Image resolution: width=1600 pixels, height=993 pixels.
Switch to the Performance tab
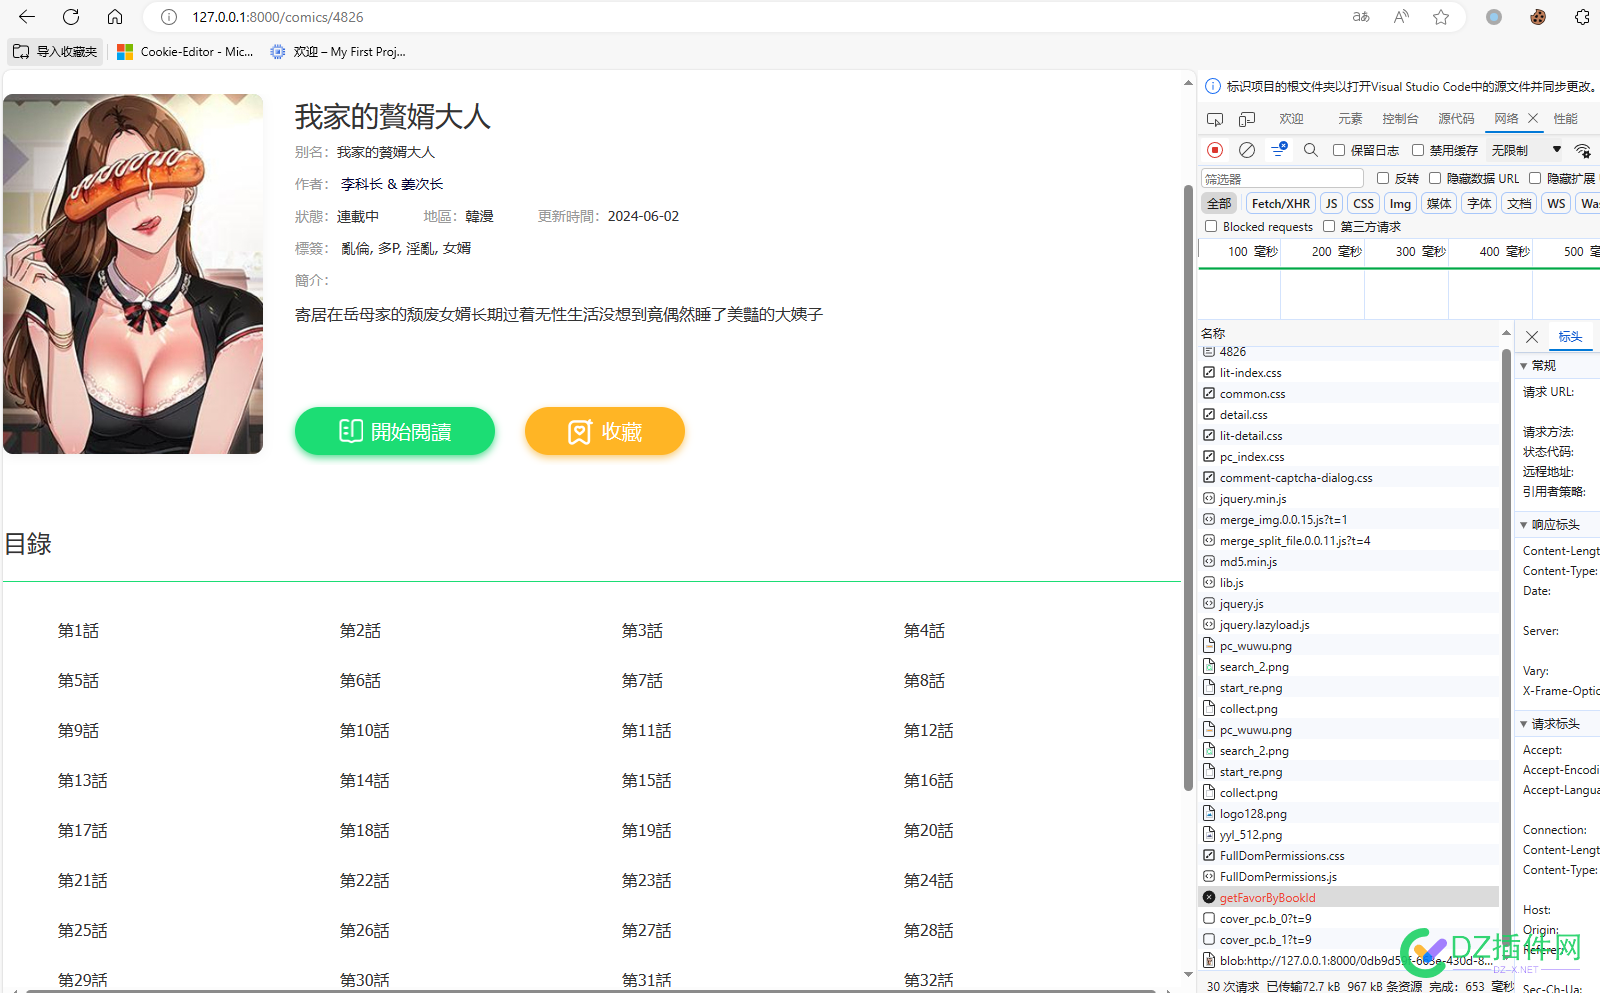[x=1565, y=119]
